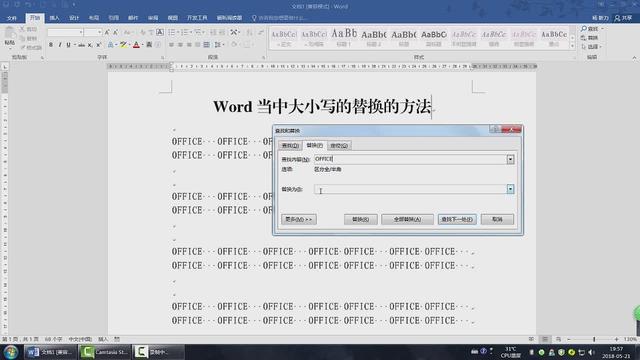Image resolution: width=640 pixels, height=360 pixels.
Task: Click the Tell me search box
Action: [x=279, y=18]
